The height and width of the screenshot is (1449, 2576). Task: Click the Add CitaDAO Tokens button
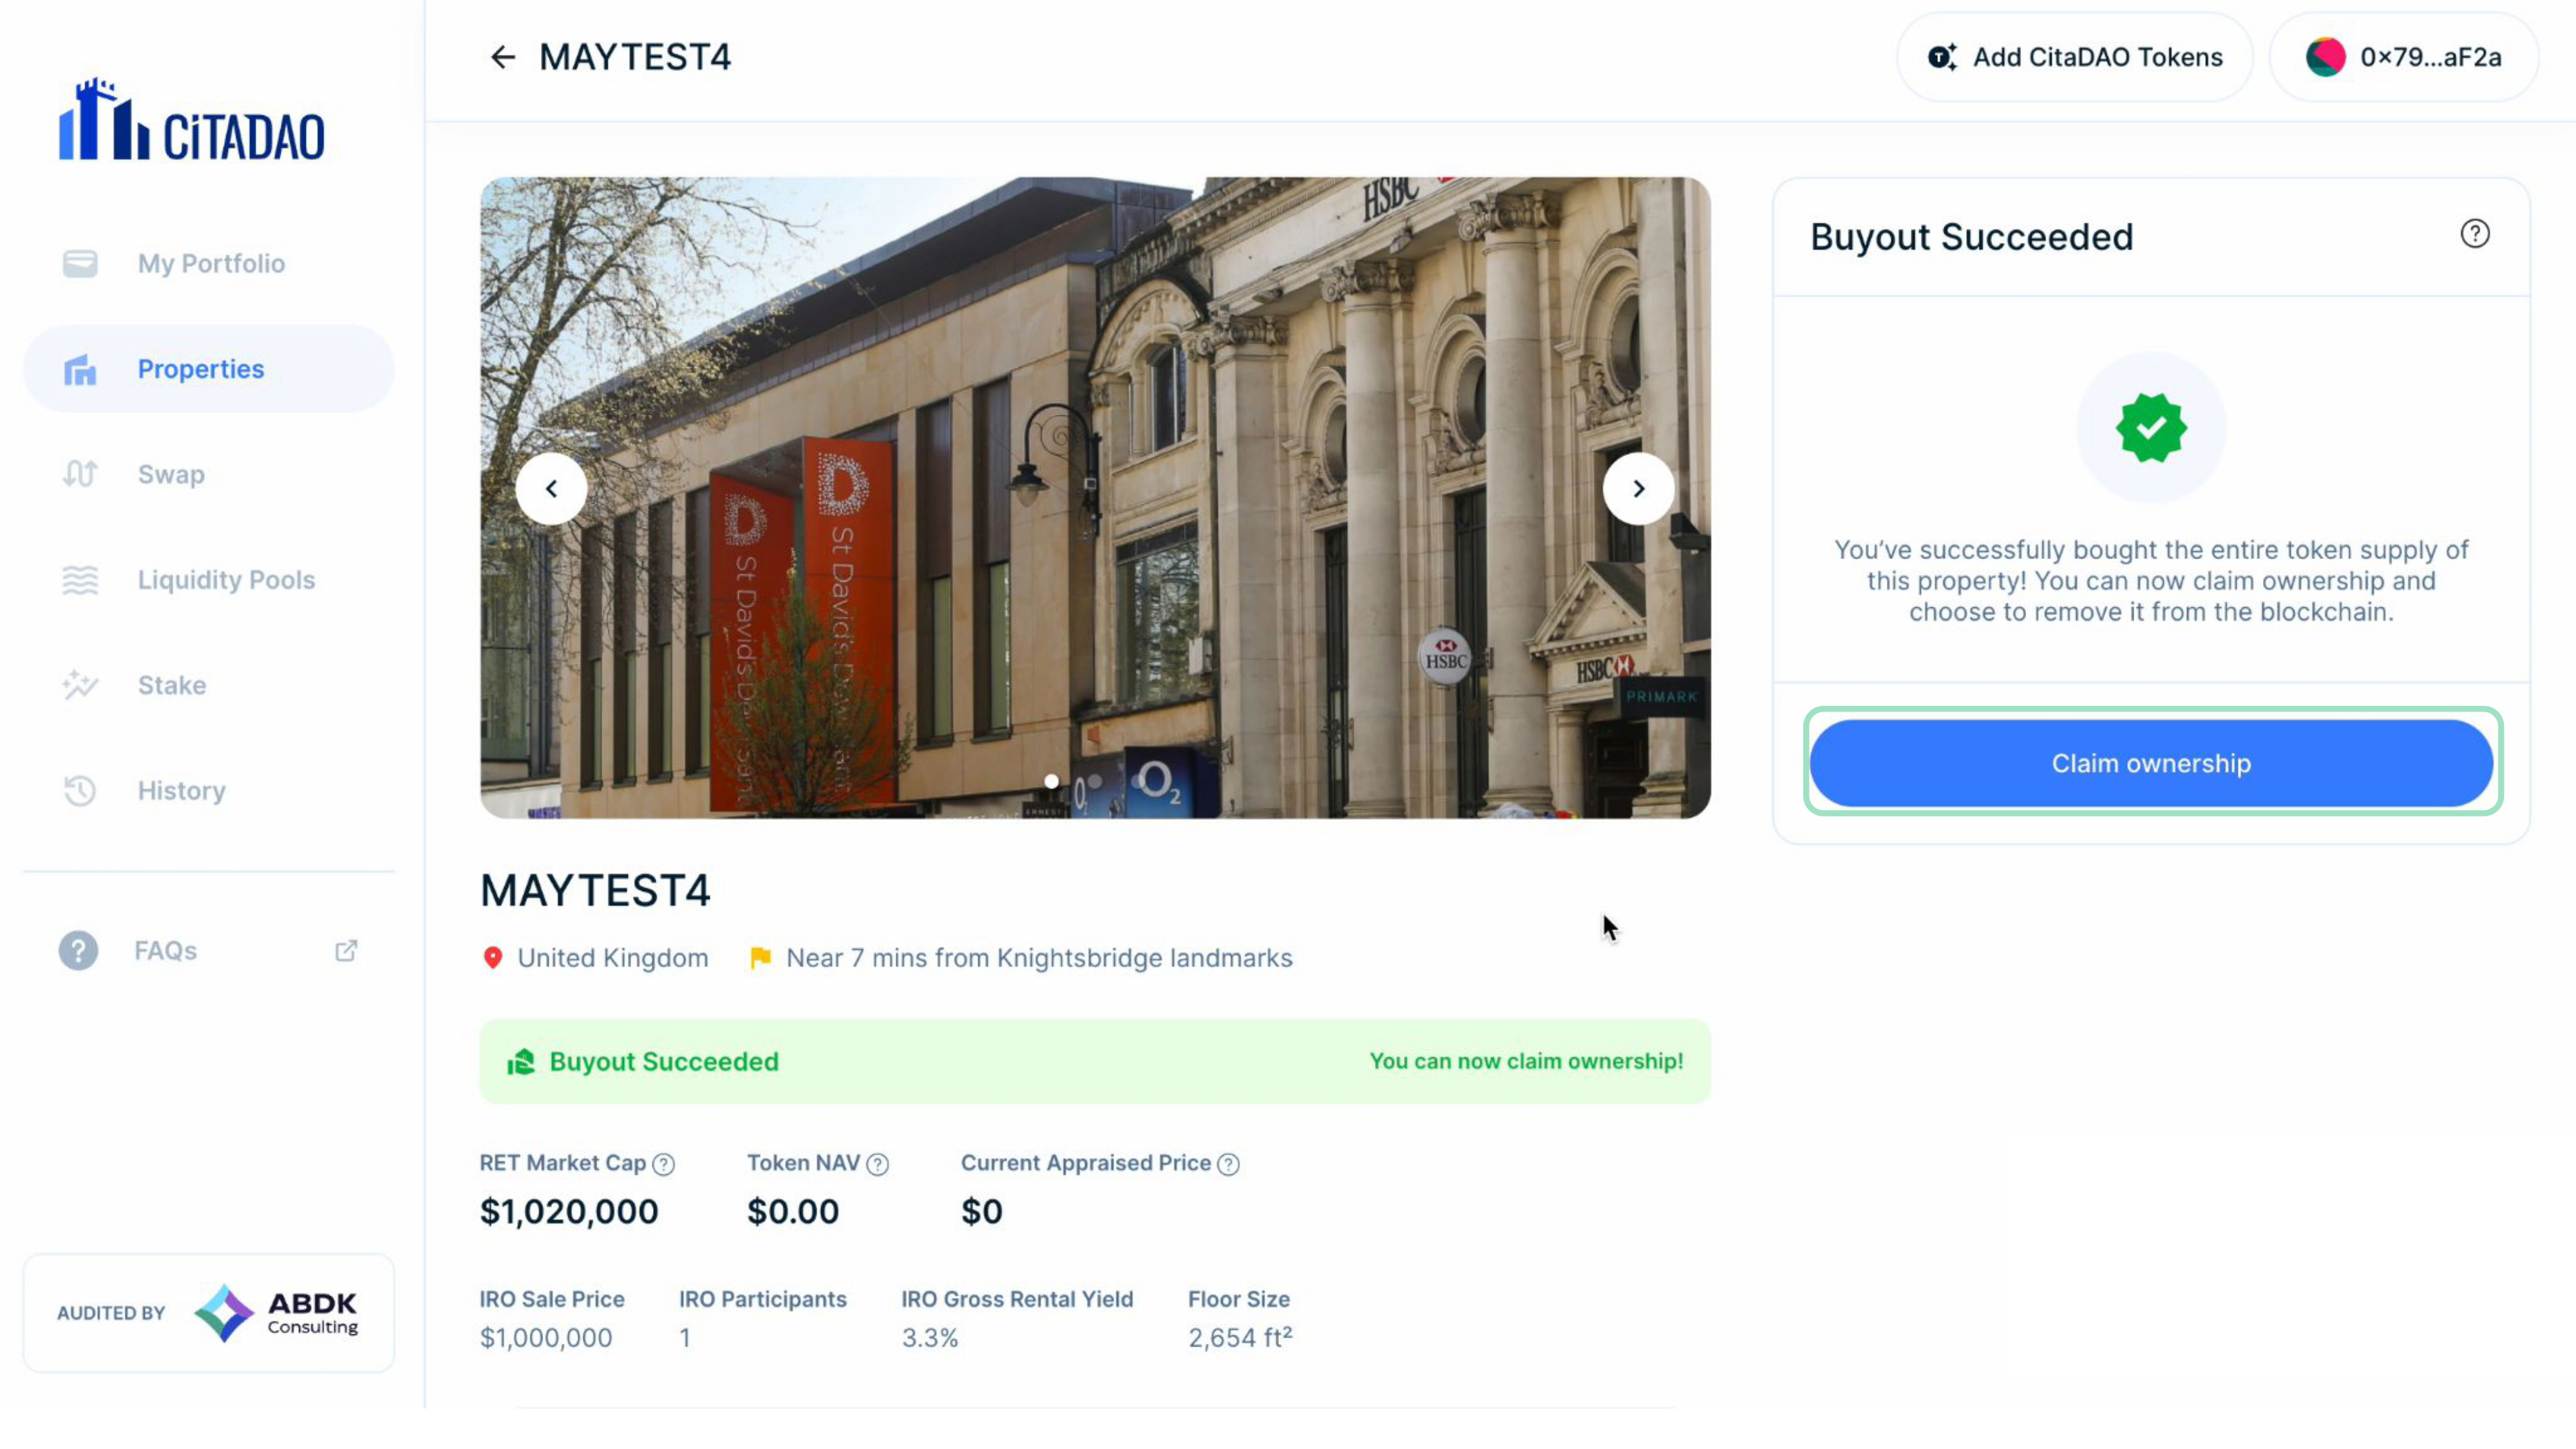point(2075,57)
